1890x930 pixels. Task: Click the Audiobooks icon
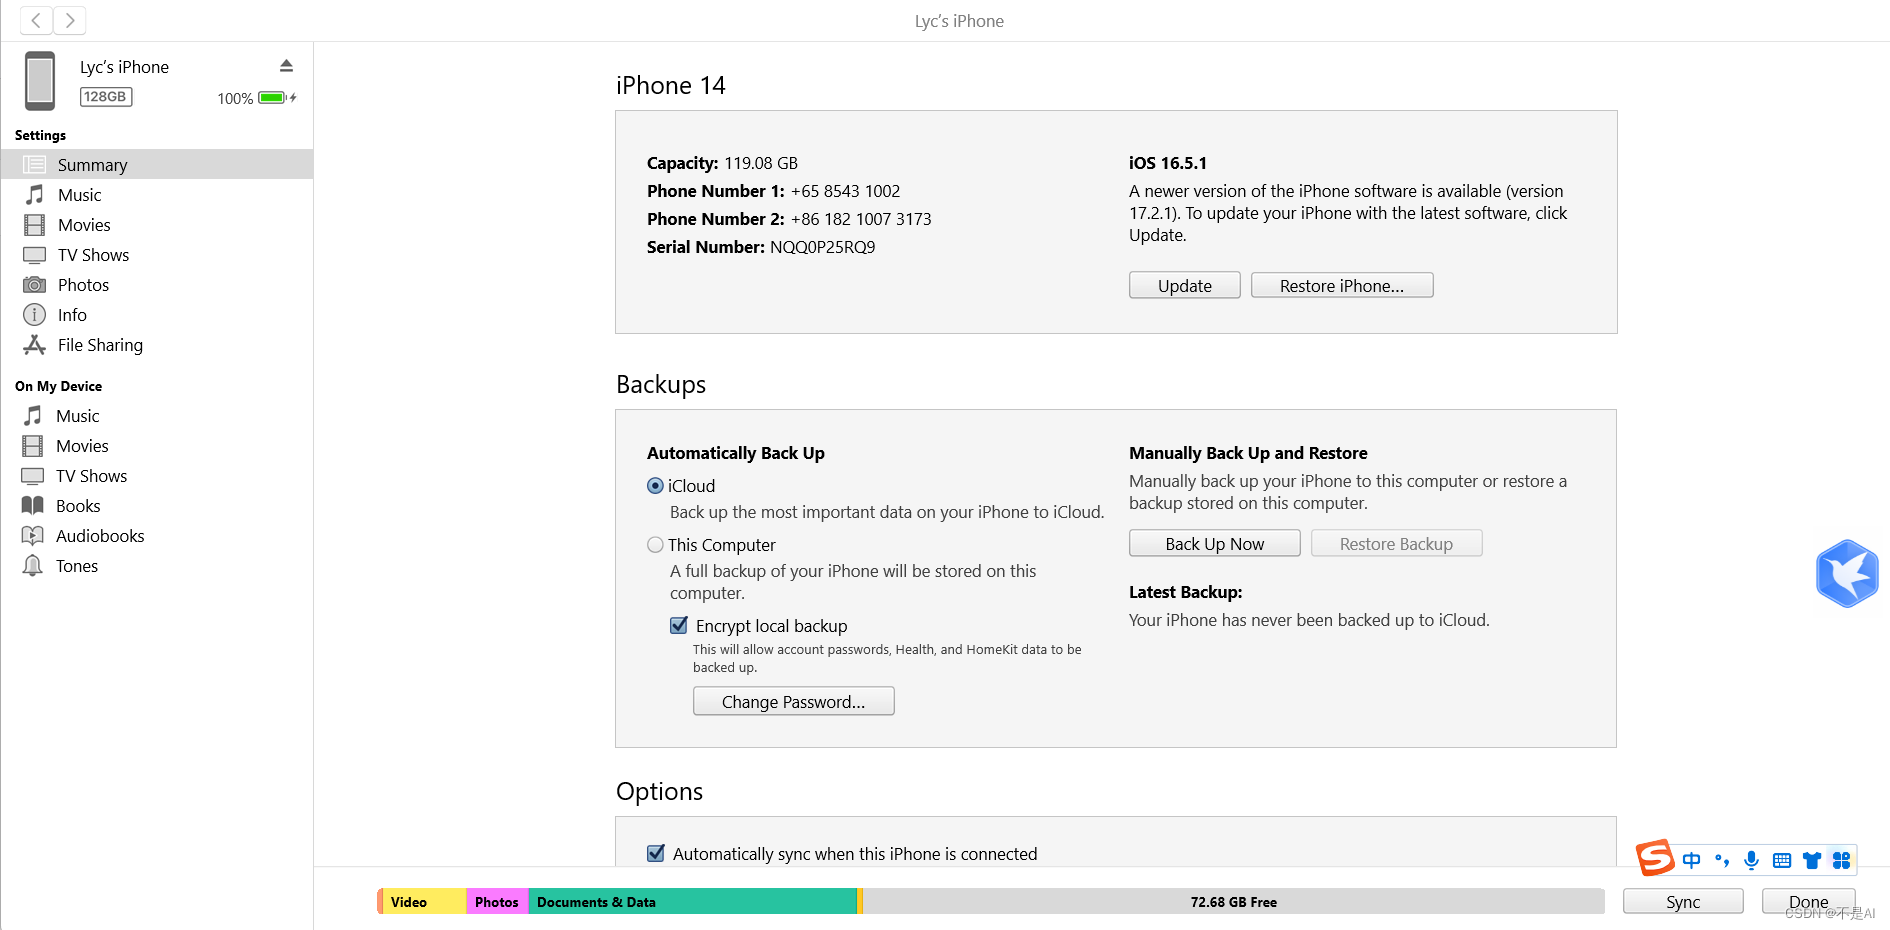(x=32, y=536)
